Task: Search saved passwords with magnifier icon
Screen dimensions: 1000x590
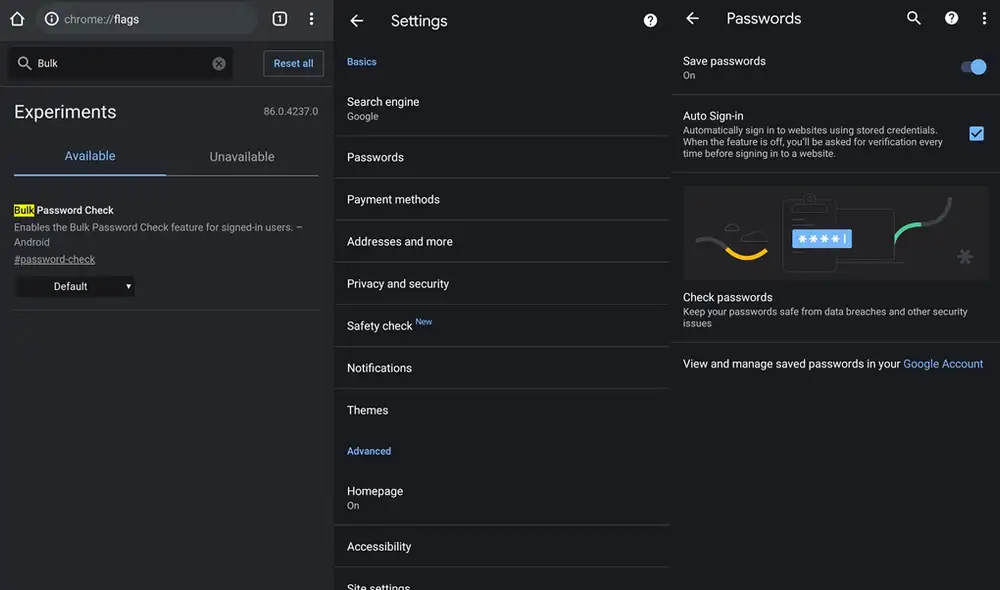Action: tap(913, 18)
